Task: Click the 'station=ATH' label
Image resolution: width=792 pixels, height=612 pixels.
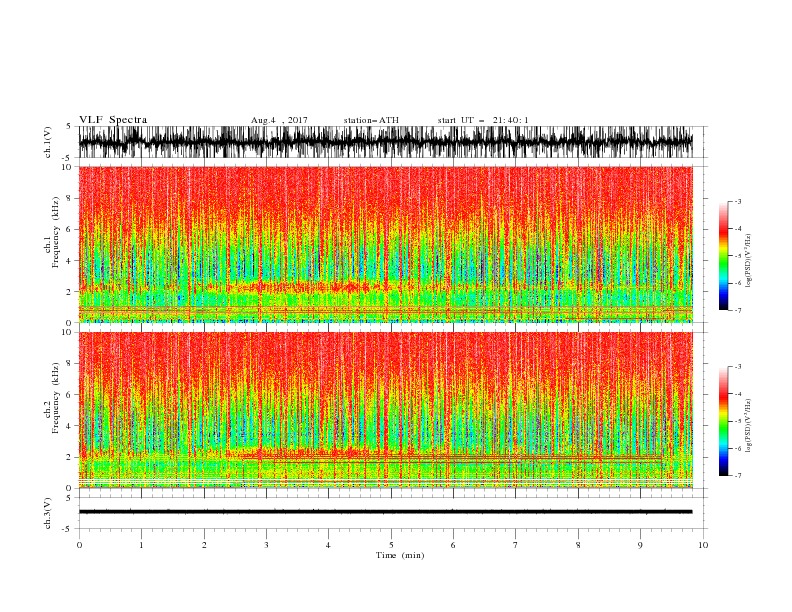Action: point(371,120)
